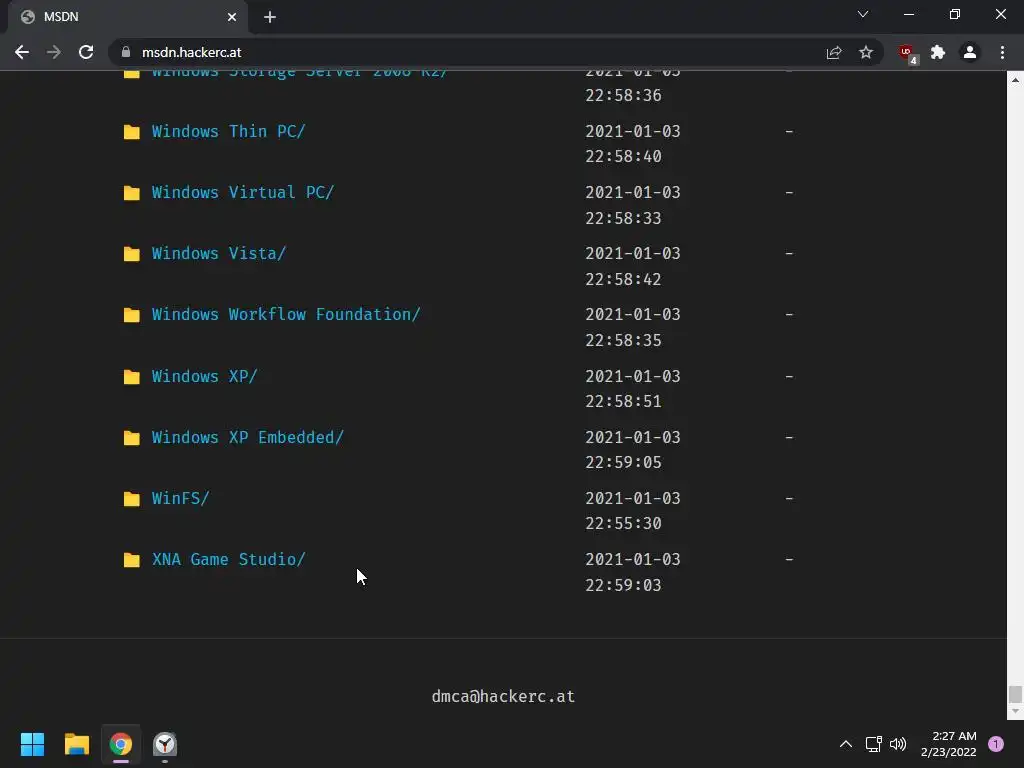Open the Windows XP folder link

204,376
